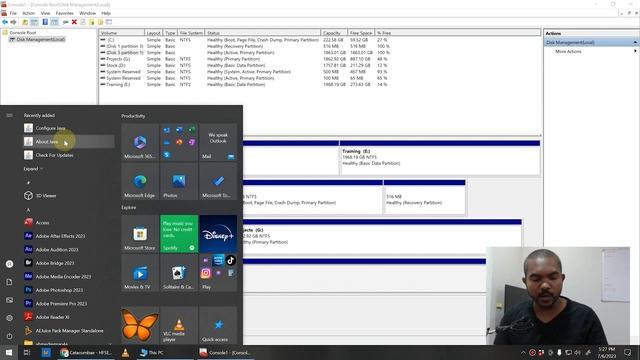Open 3D Viewer app
This screenshot has height=360, width=640.
69,196
